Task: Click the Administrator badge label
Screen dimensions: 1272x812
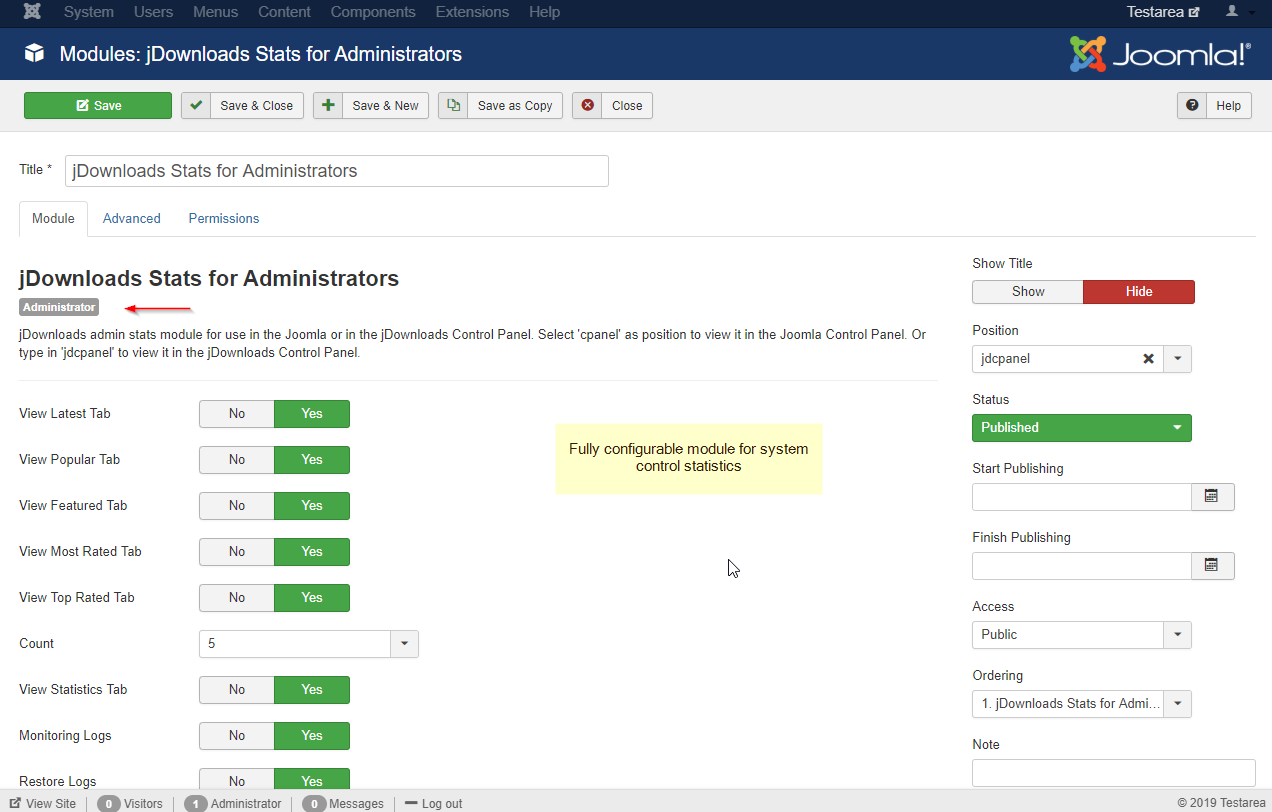Action: click(x=59, y=307)
